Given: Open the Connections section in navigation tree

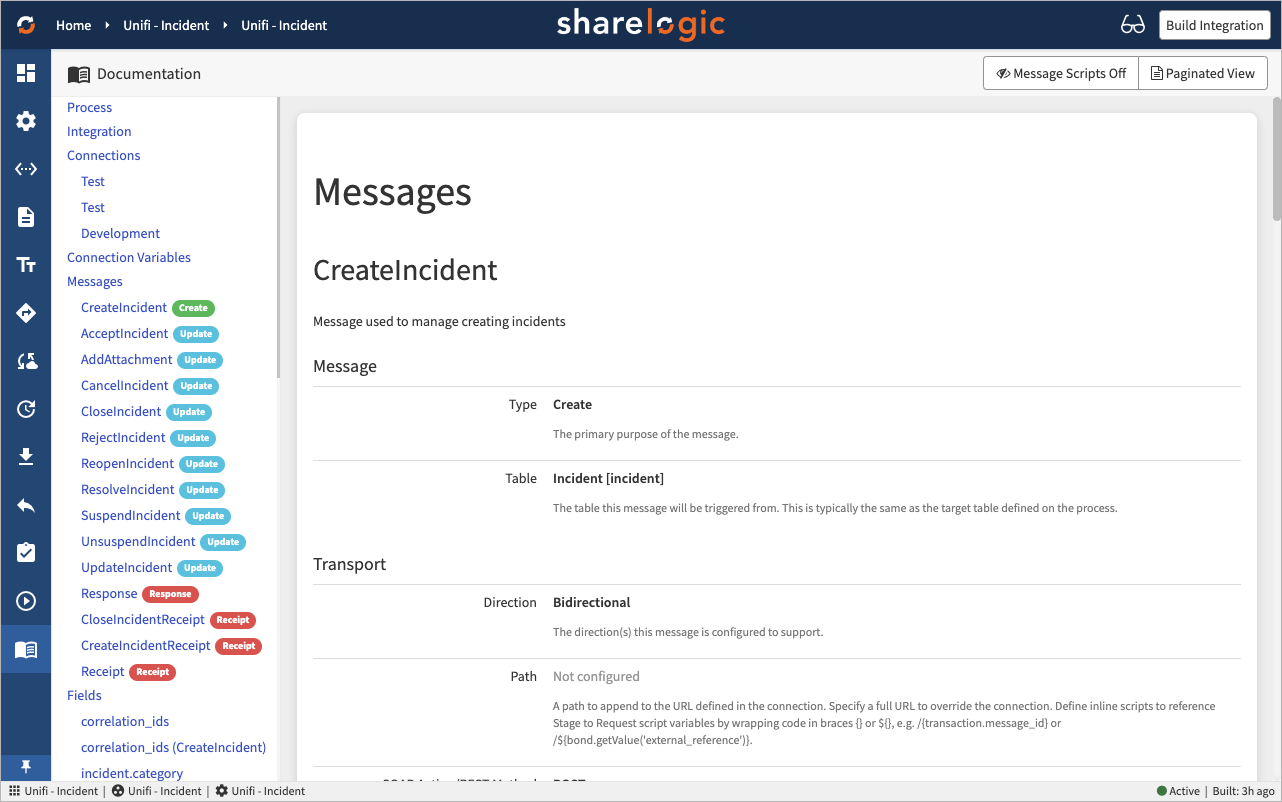Looking at the screenshot, I should pyautogui.click(x=104, y=156).
